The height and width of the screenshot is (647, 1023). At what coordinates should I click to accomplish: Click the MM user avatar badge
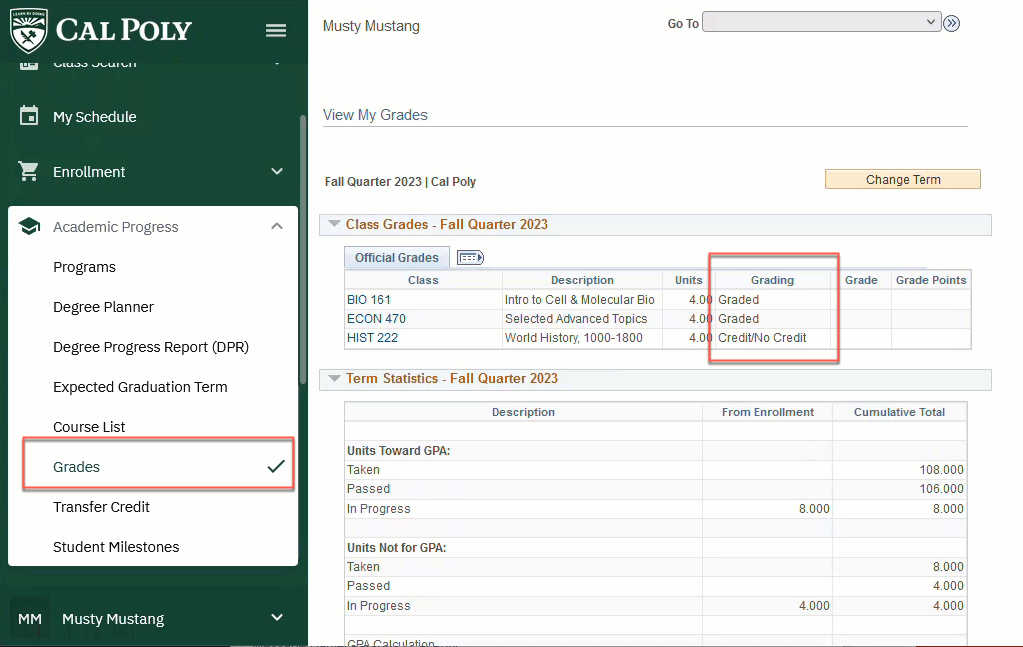[30, 619]
